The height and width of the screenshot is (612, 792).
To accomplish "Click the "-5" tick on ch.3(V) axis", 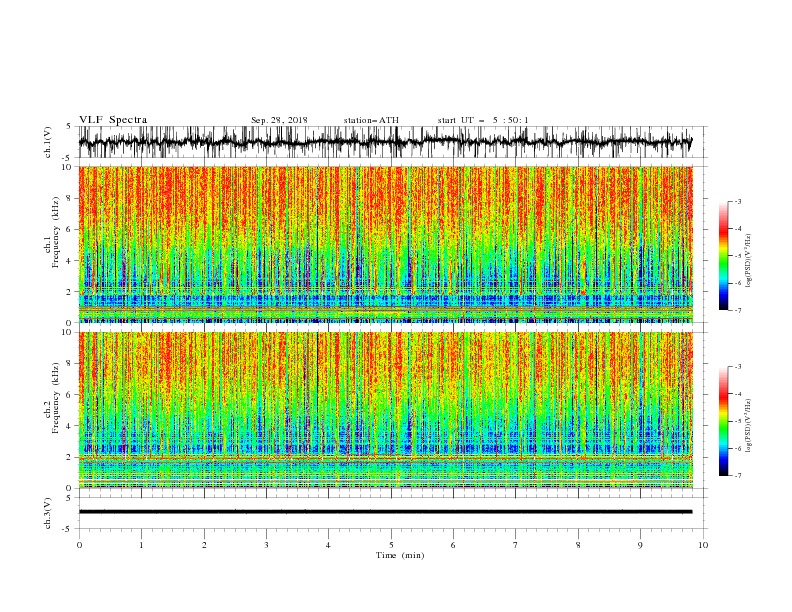I will coord(68,529).
